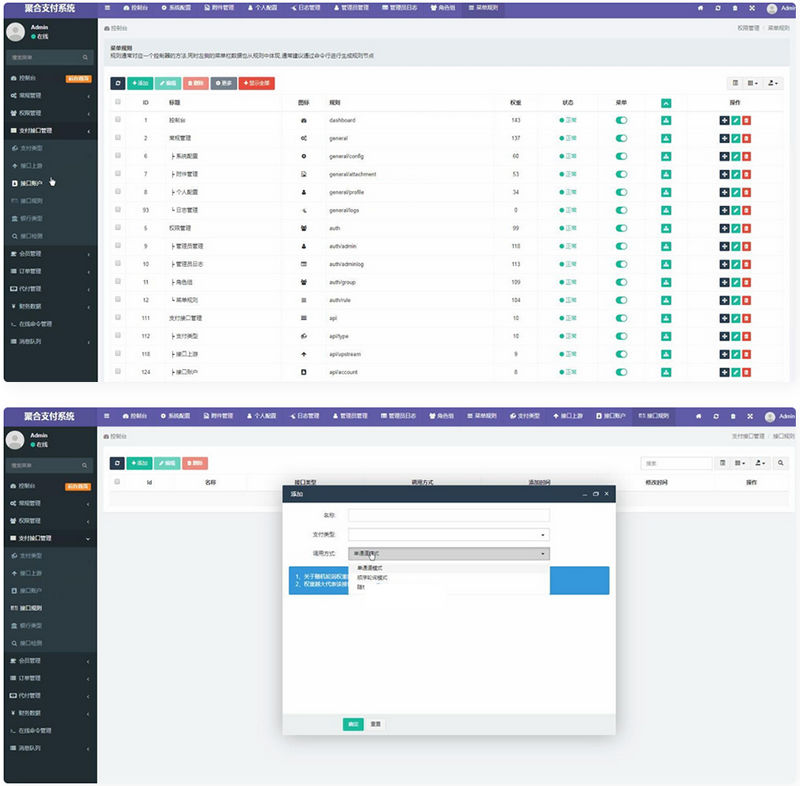Click the refresh icon left of the top 添加 button
The width and height of the screenshot is (800, 786).
click(x=117, y=83)
